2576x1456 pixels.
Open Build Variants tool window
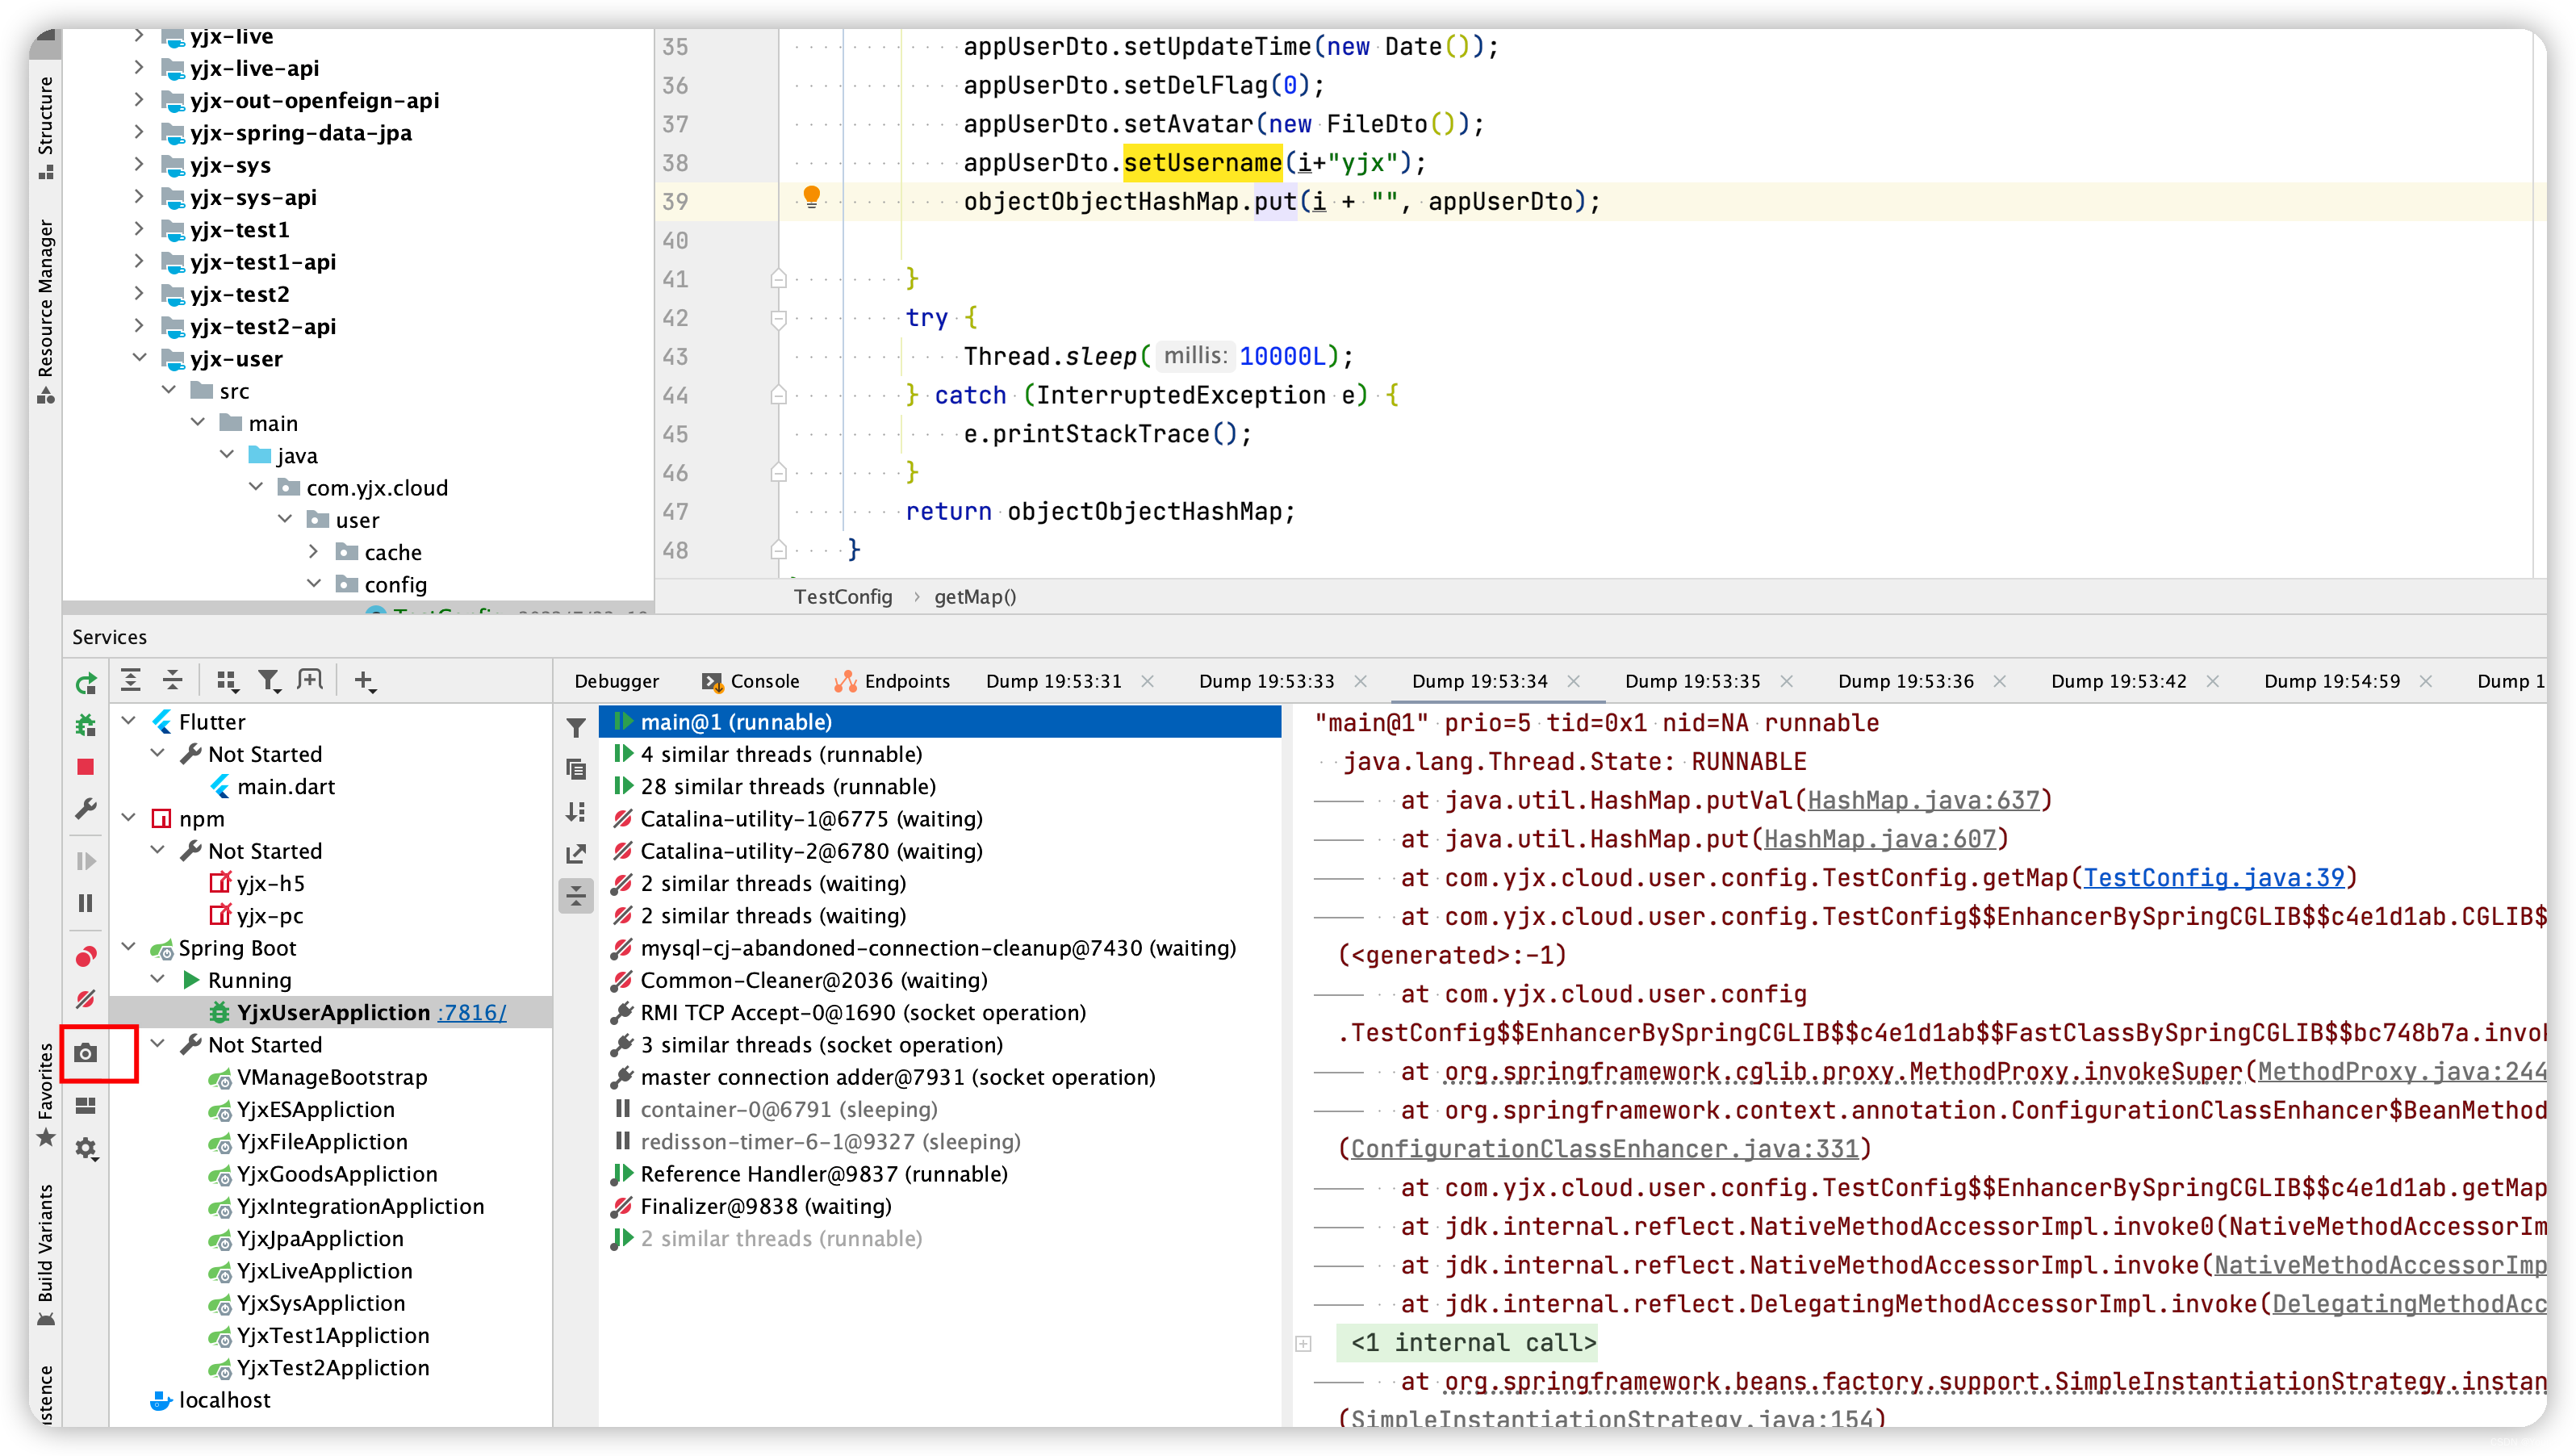pos(45,1254)
